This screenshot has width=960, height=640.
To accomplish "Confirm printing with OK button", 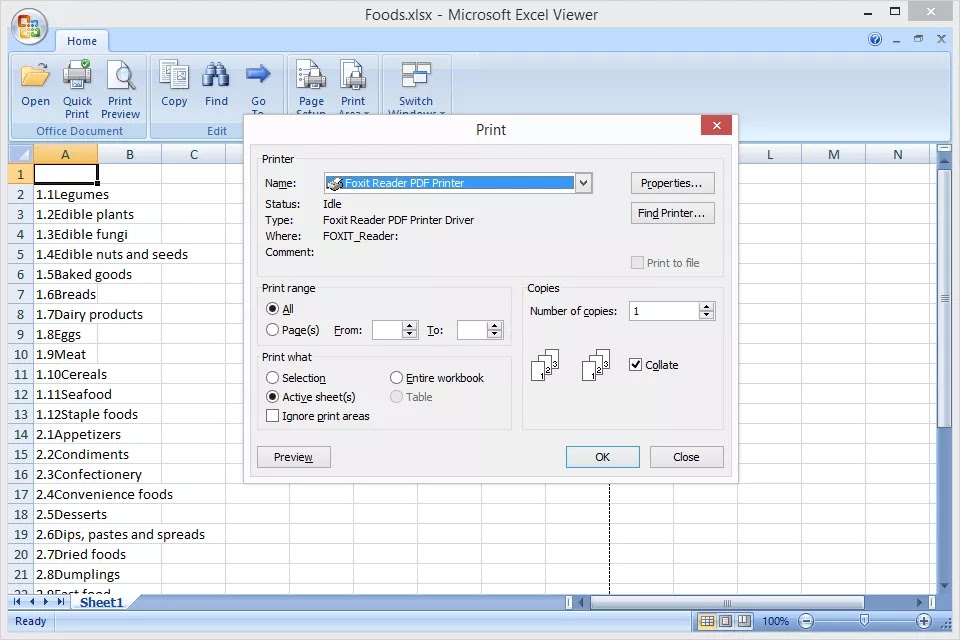I will 602,457.
